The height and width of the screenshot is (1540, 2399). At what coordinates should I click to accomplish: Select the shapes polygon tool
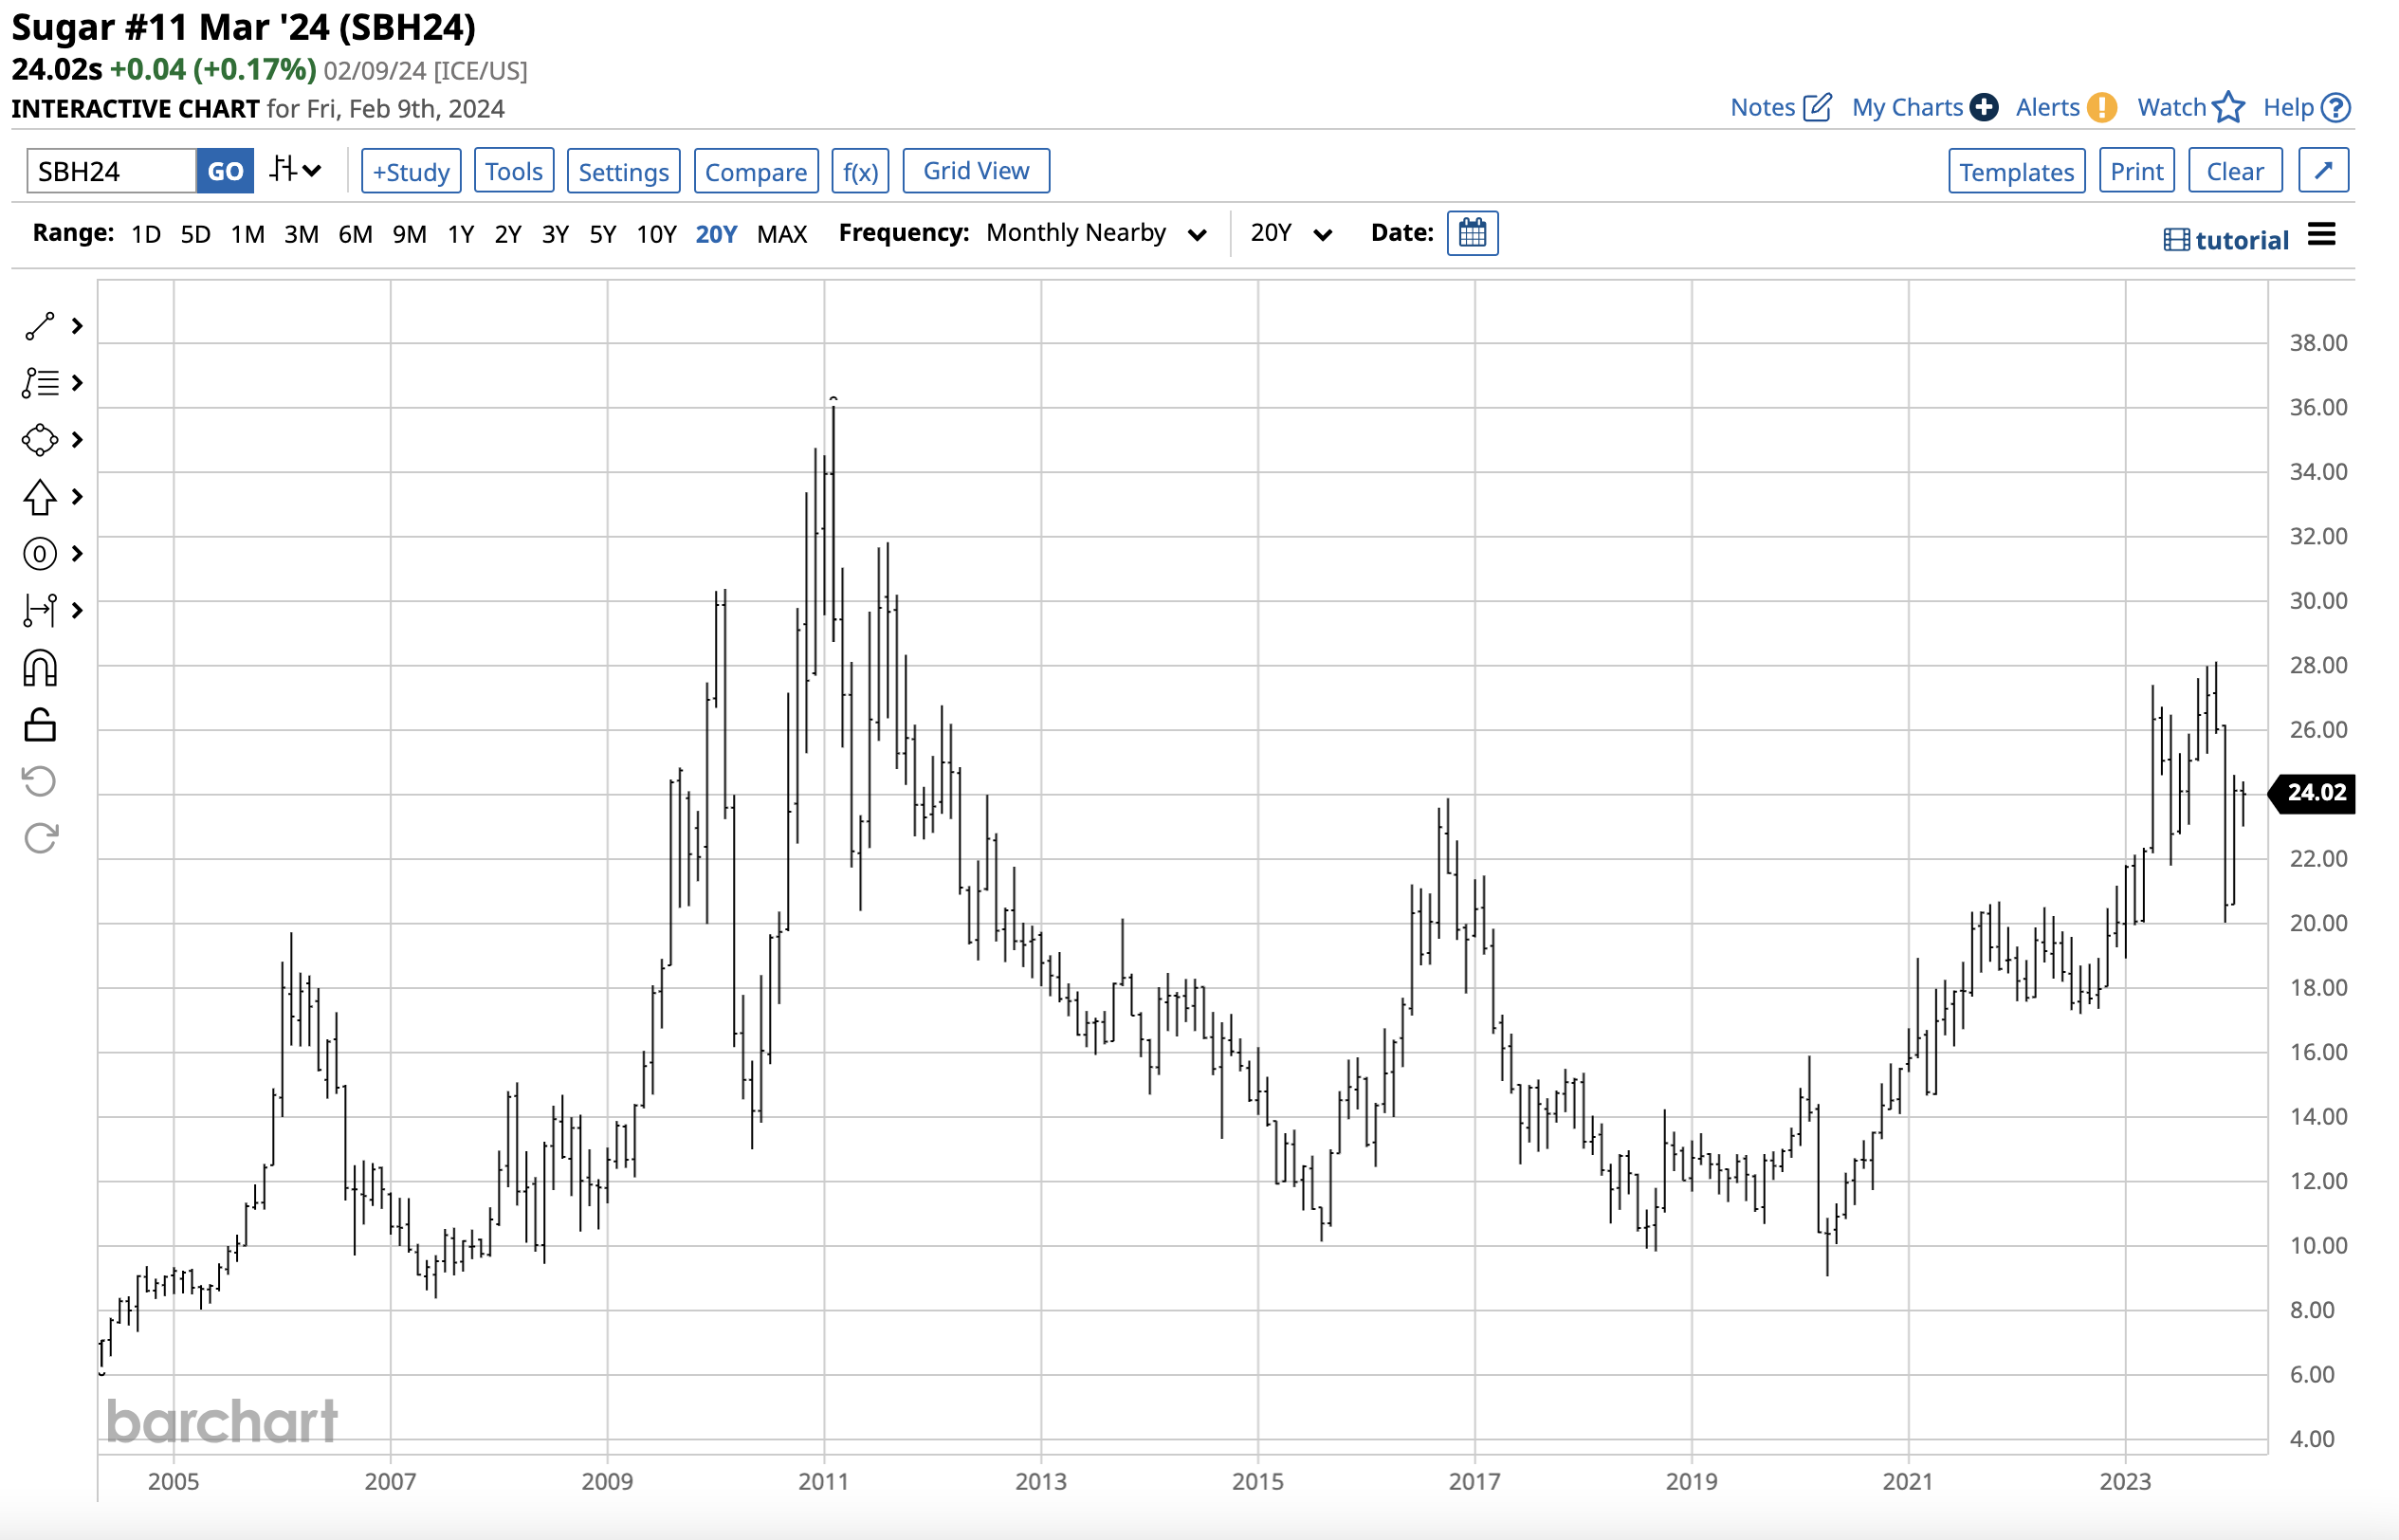click(40, 440)
